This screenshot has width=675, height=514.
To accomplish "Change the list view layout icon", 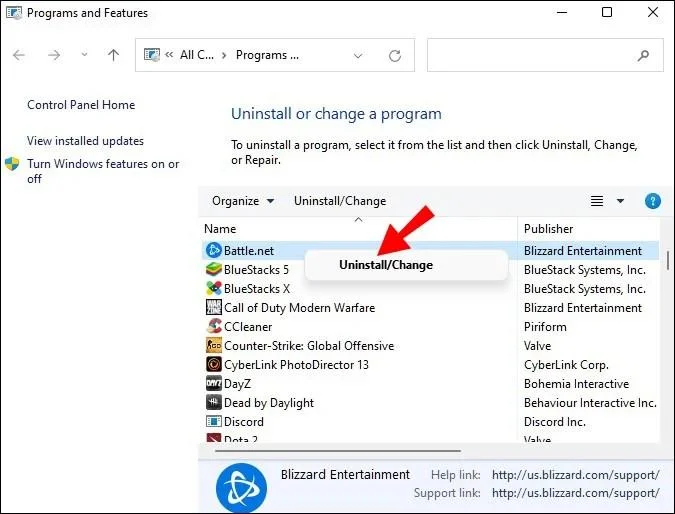I will pyautogui.click(x=597, y=201).
